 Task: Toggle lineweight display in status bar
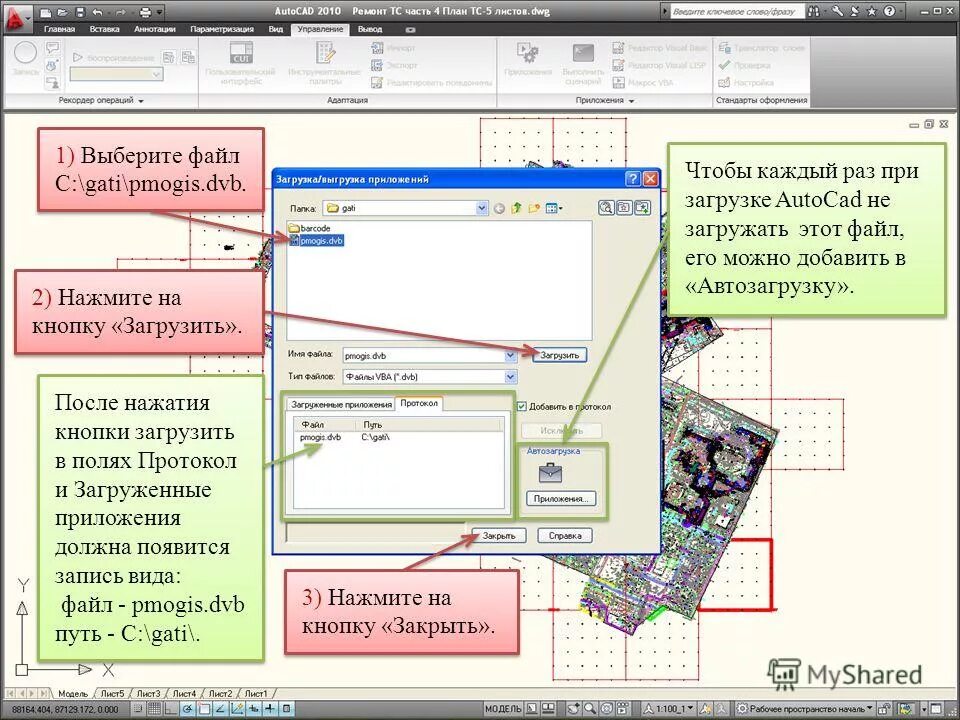[269, 709]
